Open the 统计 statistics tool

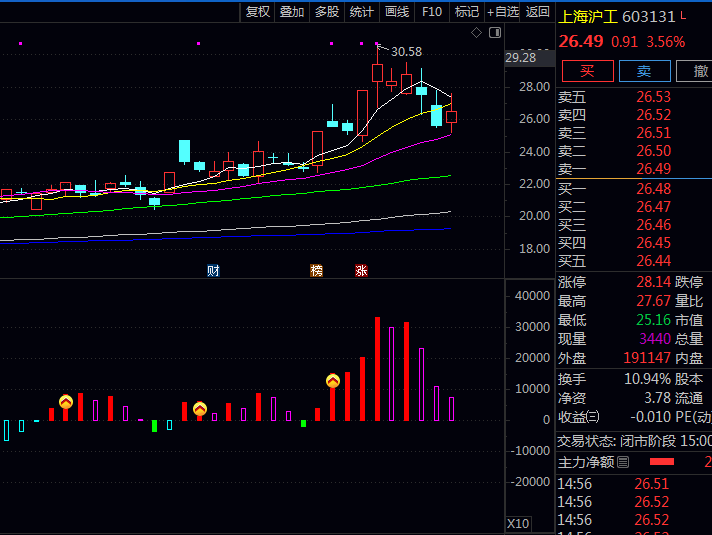(361, 12)
